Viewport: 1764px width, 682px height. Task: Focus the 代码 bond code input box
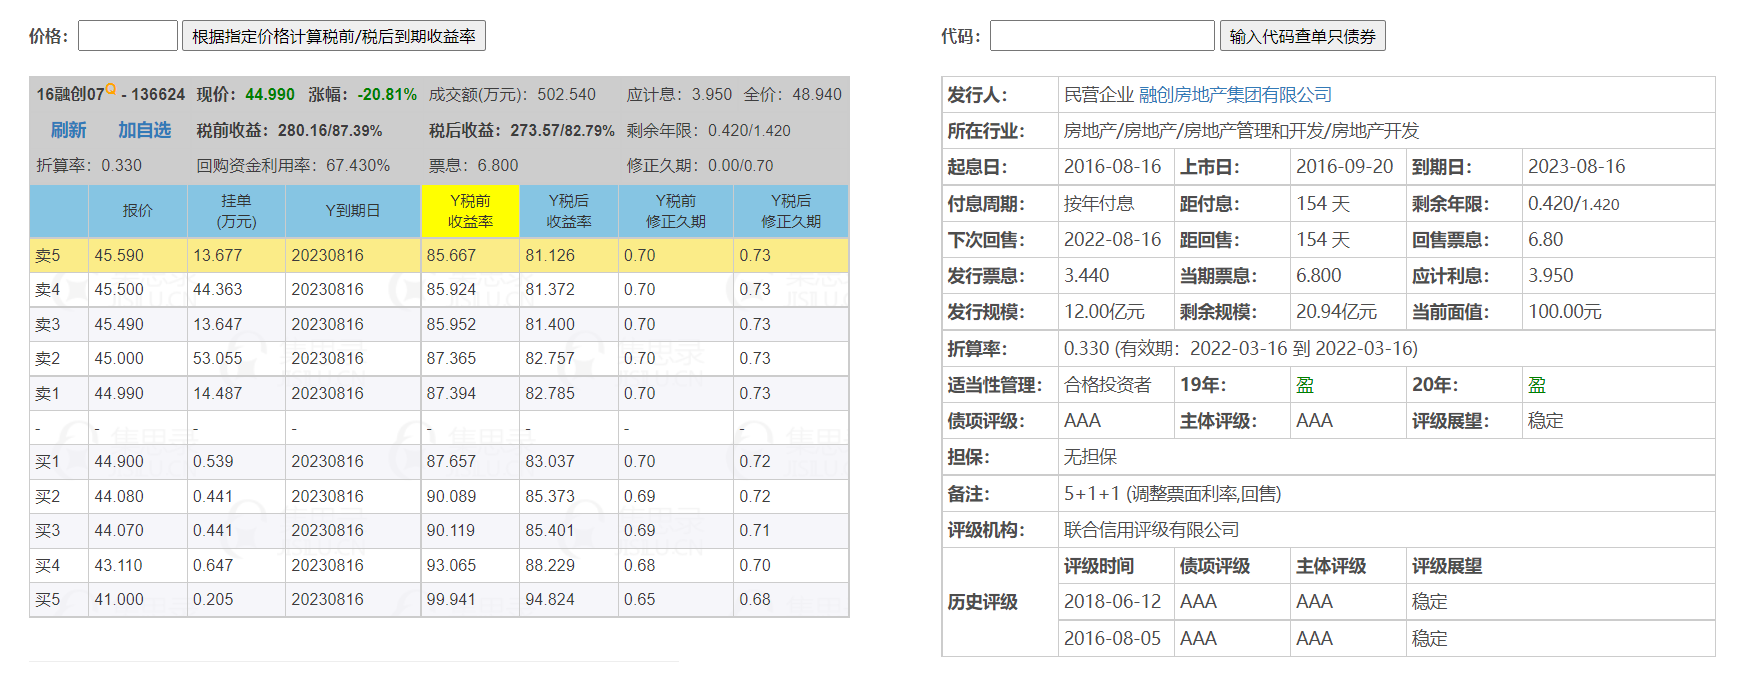[1101, 36]
